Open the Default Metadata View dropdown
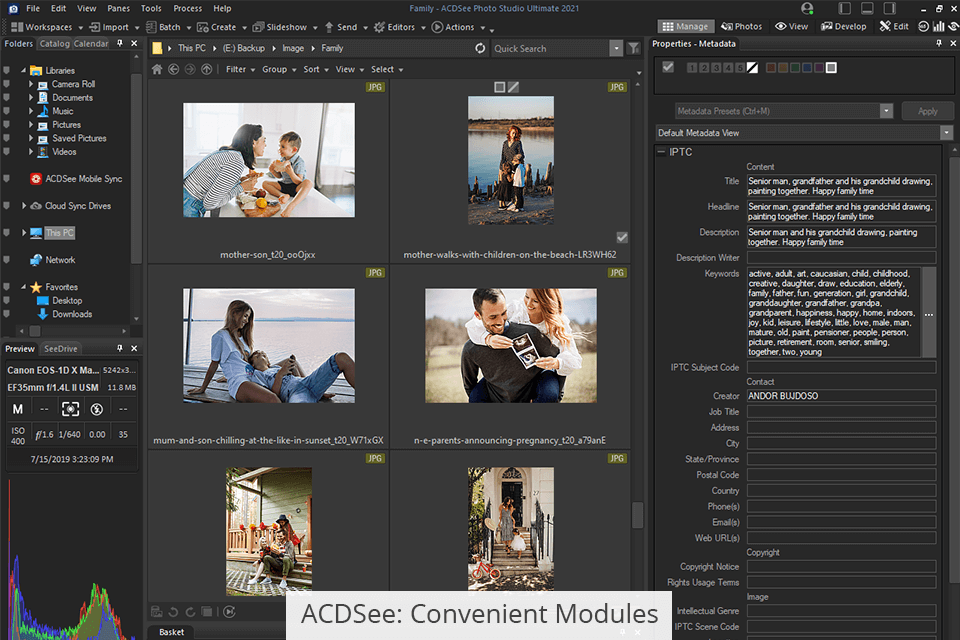The height and width of the screenshot is (640, 960). [946, 132]
